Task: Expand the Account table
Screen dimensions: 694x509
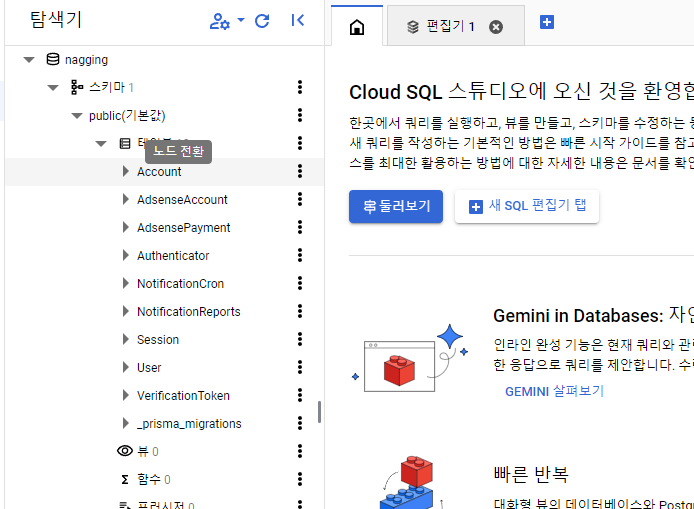Action: coord(126,171)
